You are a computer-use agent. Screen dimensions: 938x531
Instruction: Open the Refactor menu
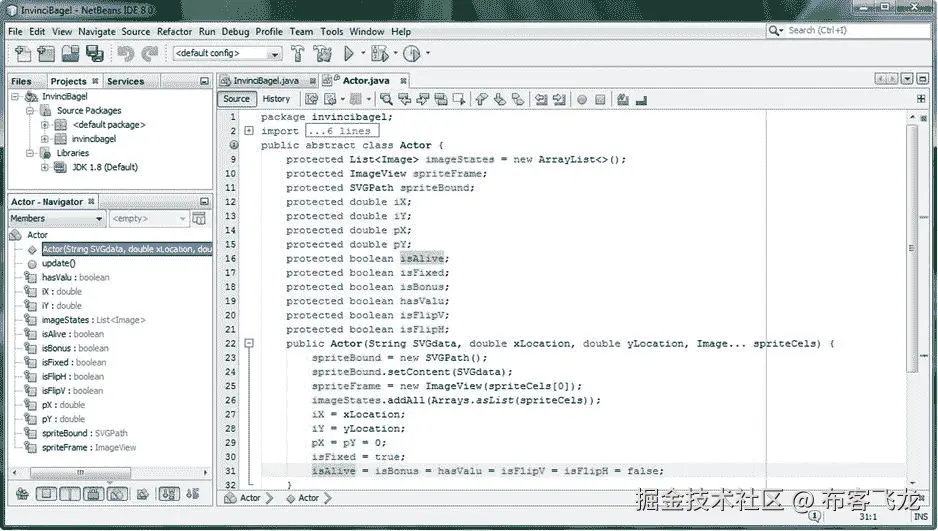(174, 32)
